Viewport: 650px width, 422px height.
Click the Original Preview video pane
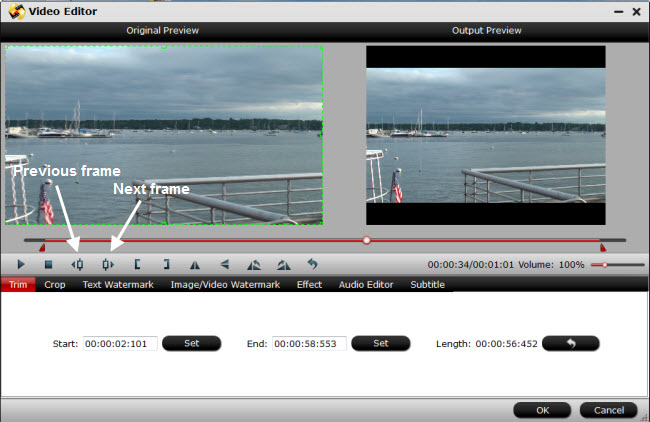pos(164,135)
